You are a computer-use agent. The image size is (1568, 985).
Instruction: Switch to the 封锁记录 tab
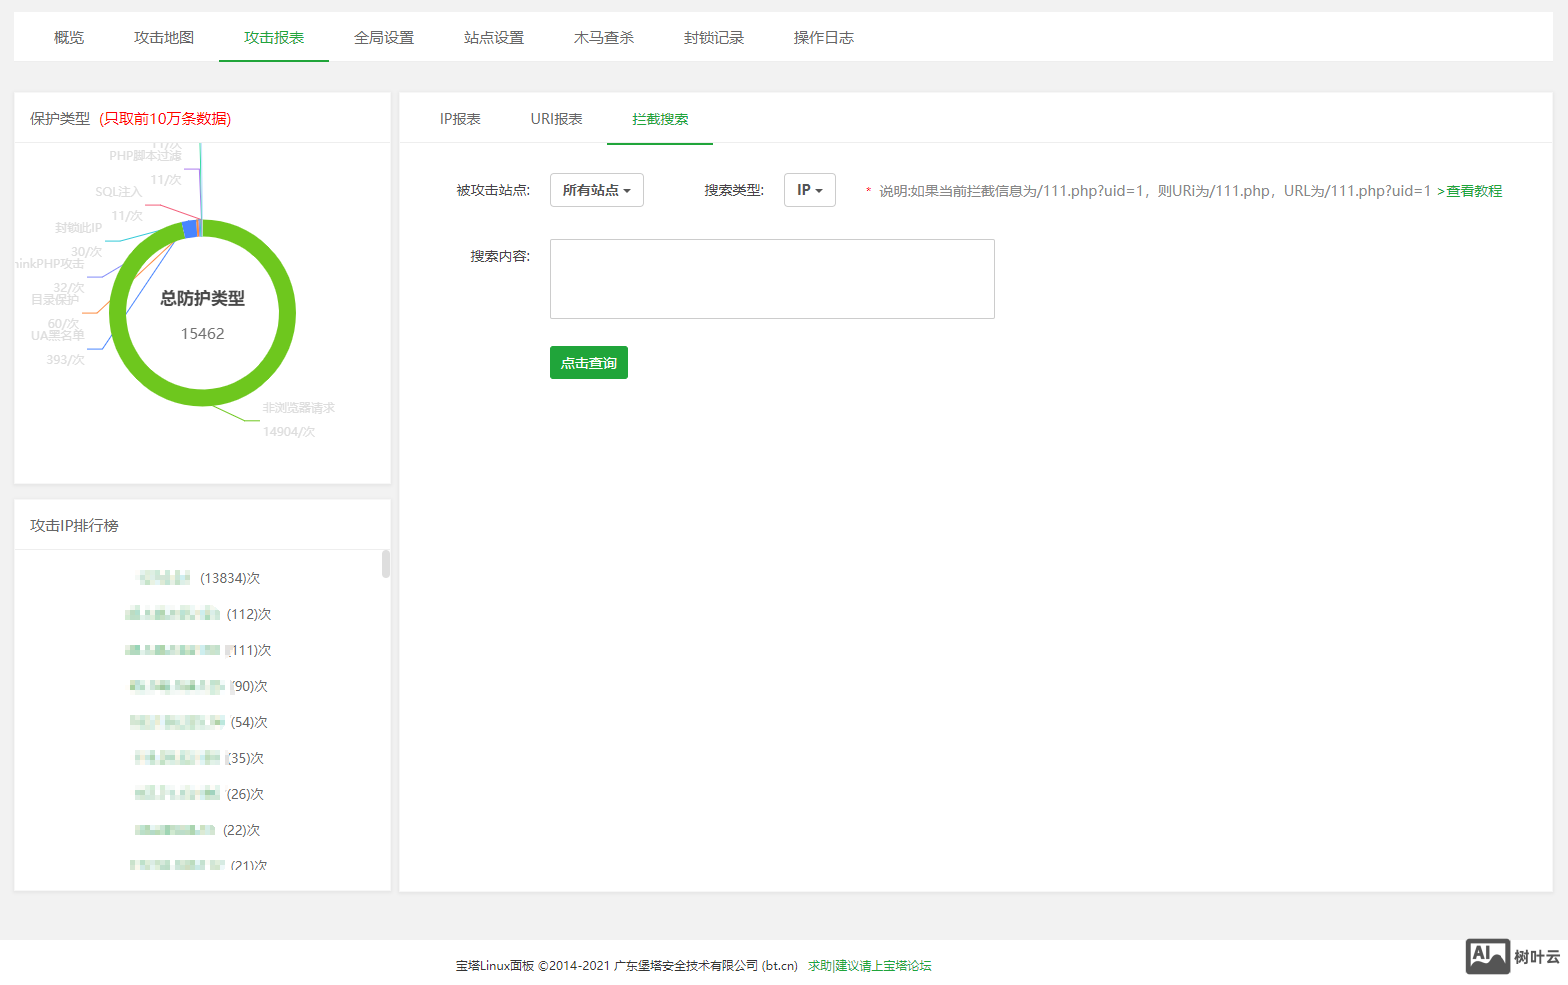click(714, 38)
